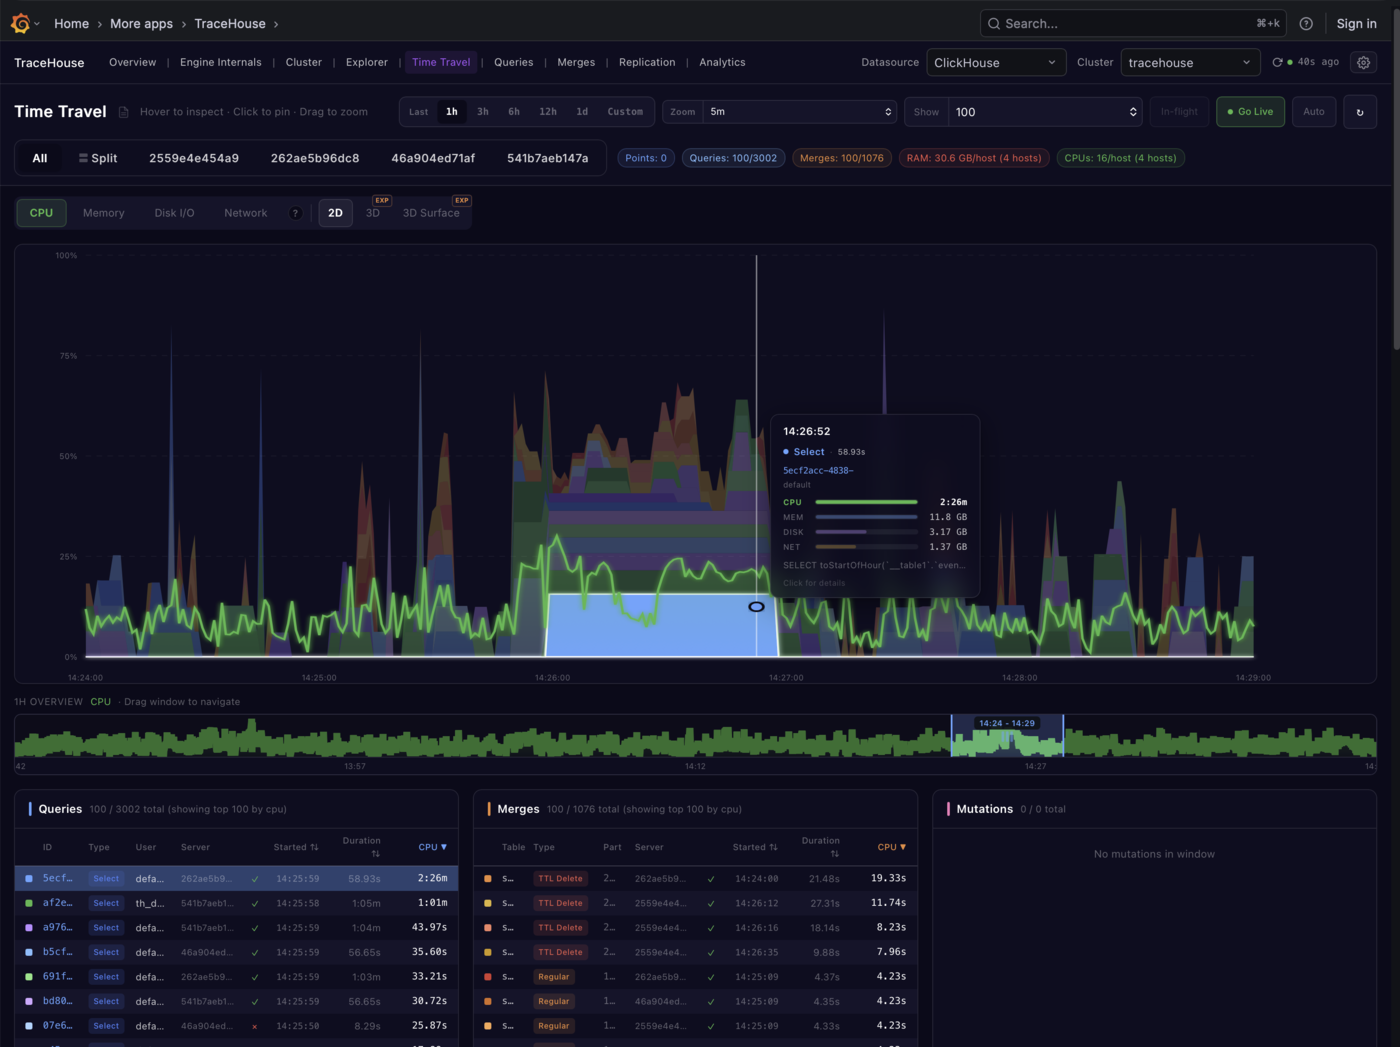This screenshot has width=1400, height=1047.
Task: Click the question mark help icon beside Network
Action: point(295,213)
